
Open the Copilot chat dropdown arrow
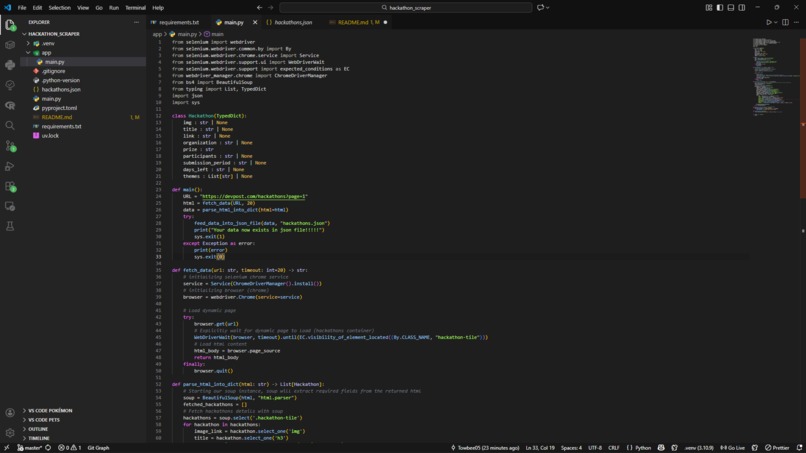tap(547, 8)
